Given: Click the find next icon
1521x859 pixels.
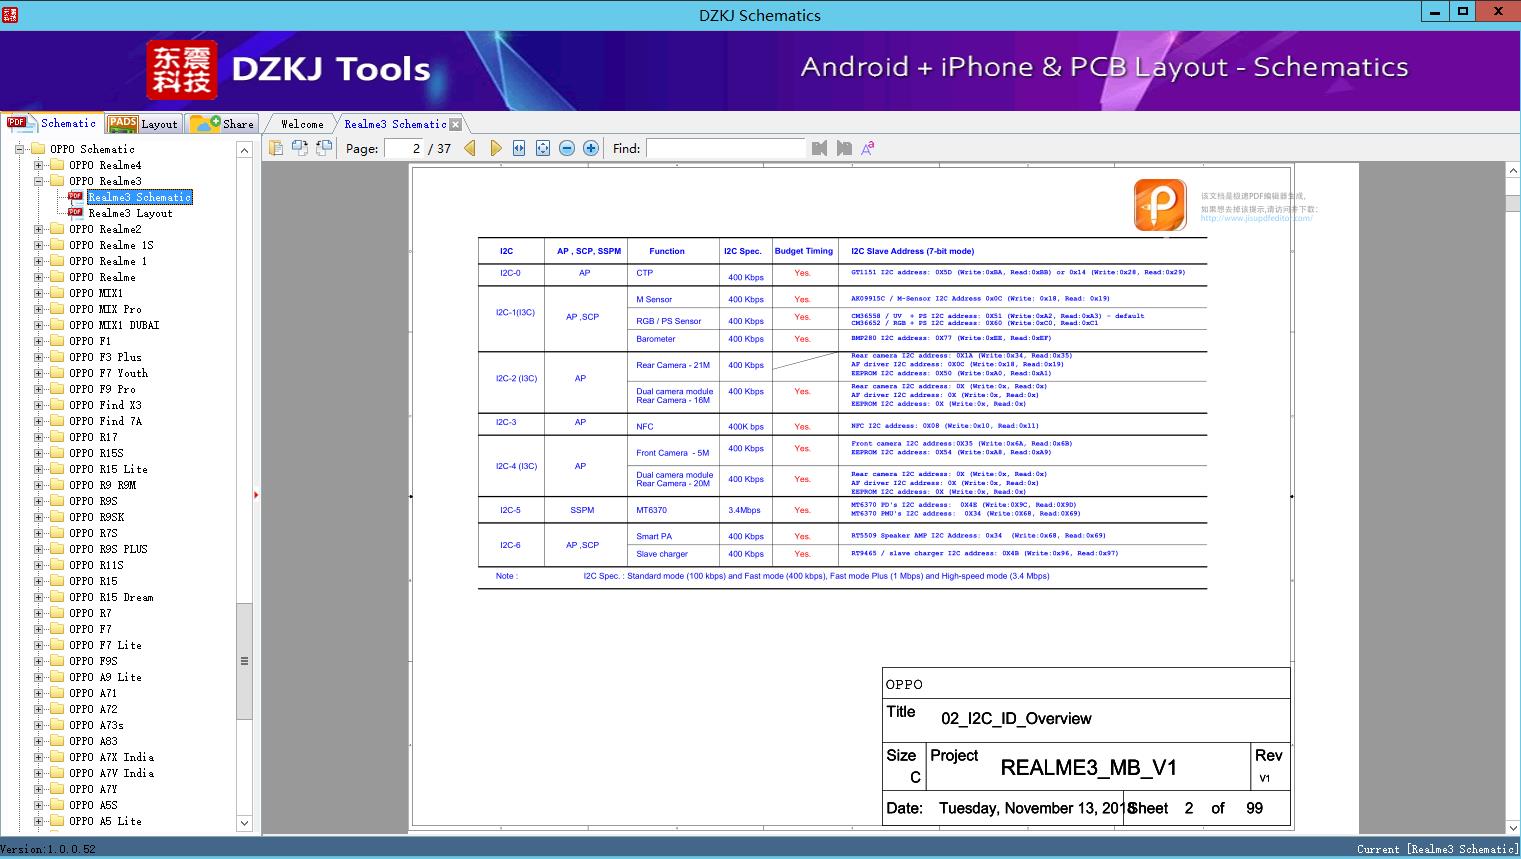Looking at the screenshot, I should (x=844, y=148).
